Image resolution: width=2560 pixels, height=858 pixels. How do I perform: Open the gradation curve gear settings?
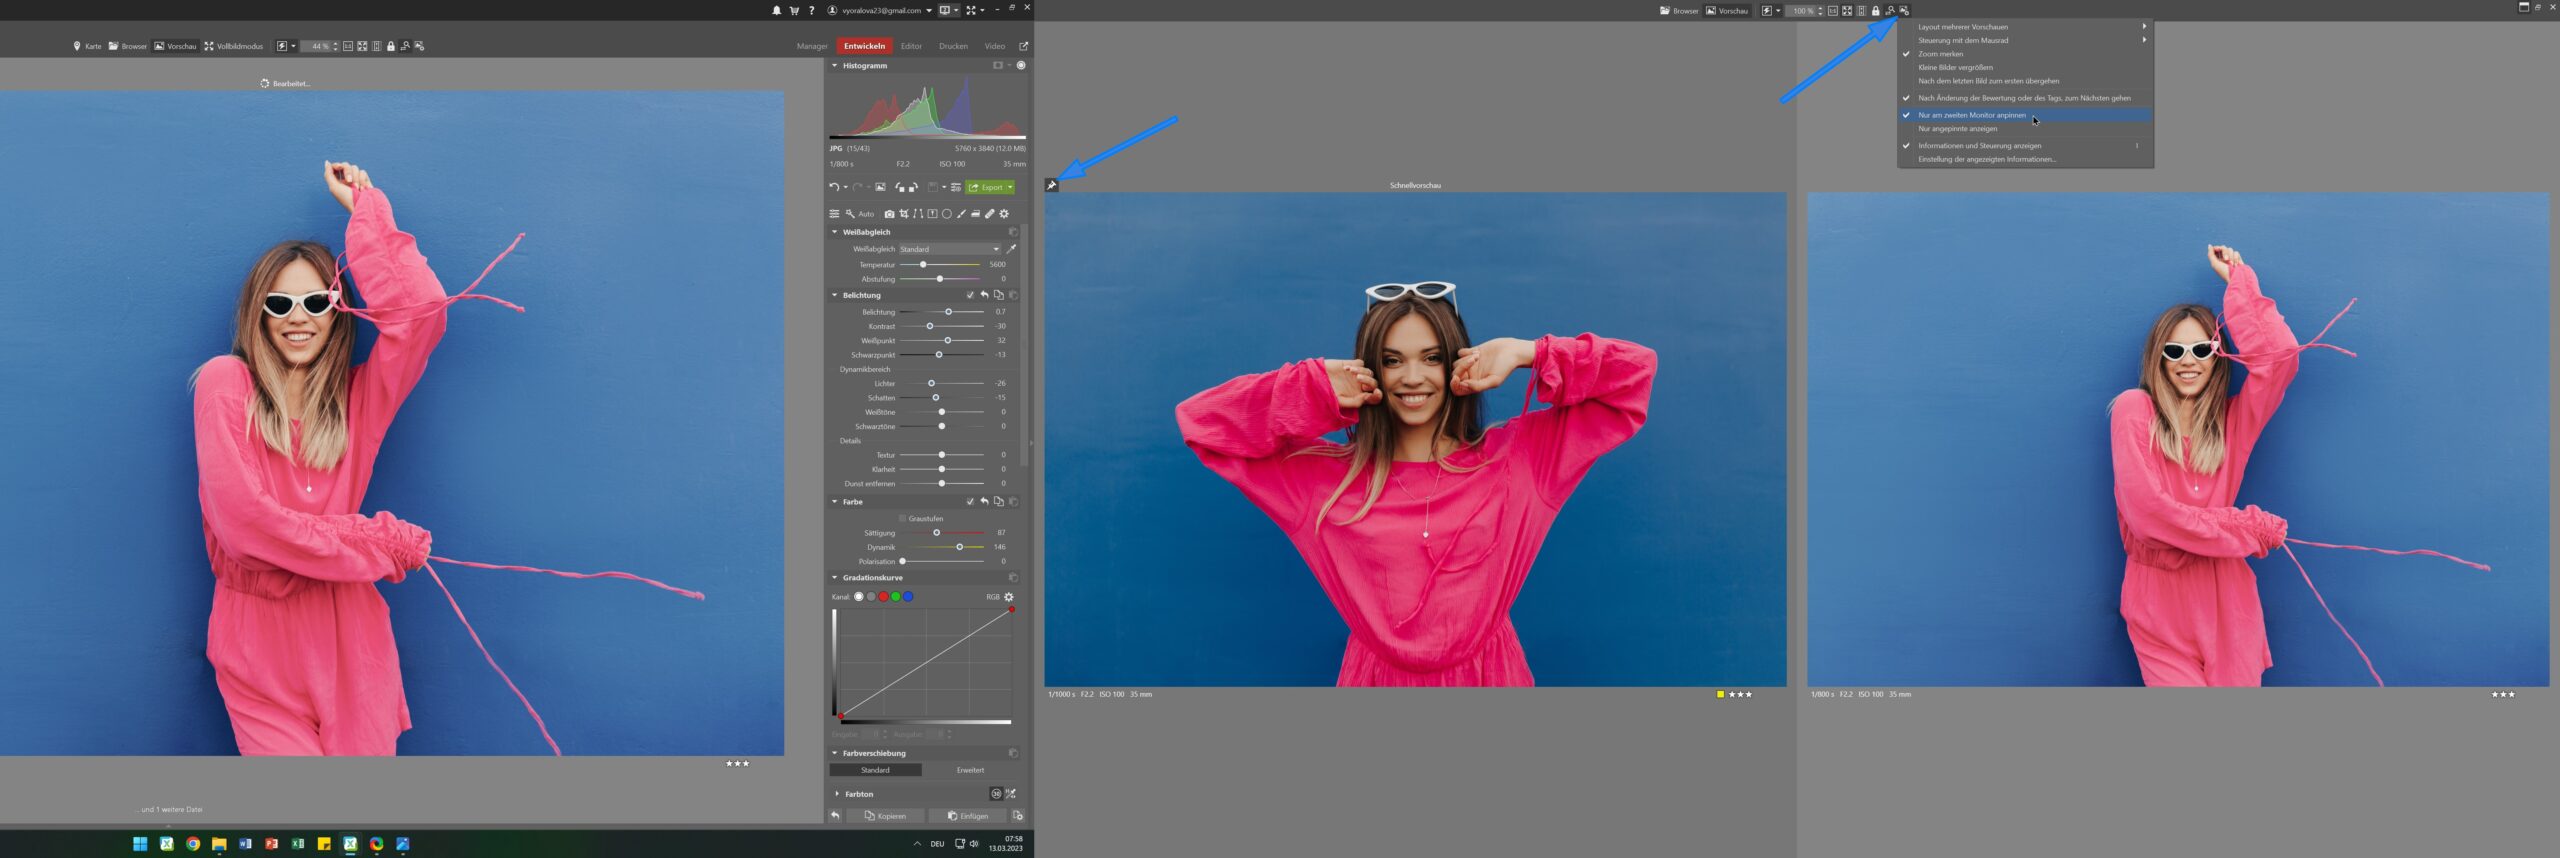[1009, 597]
